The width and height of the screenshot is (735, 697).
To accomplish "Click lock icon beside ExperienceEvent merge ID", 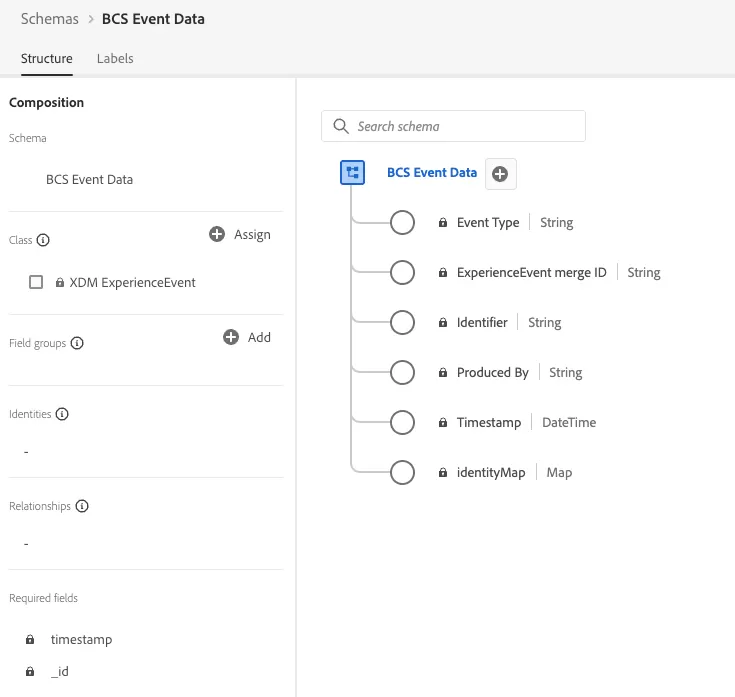I will (442, 272).
